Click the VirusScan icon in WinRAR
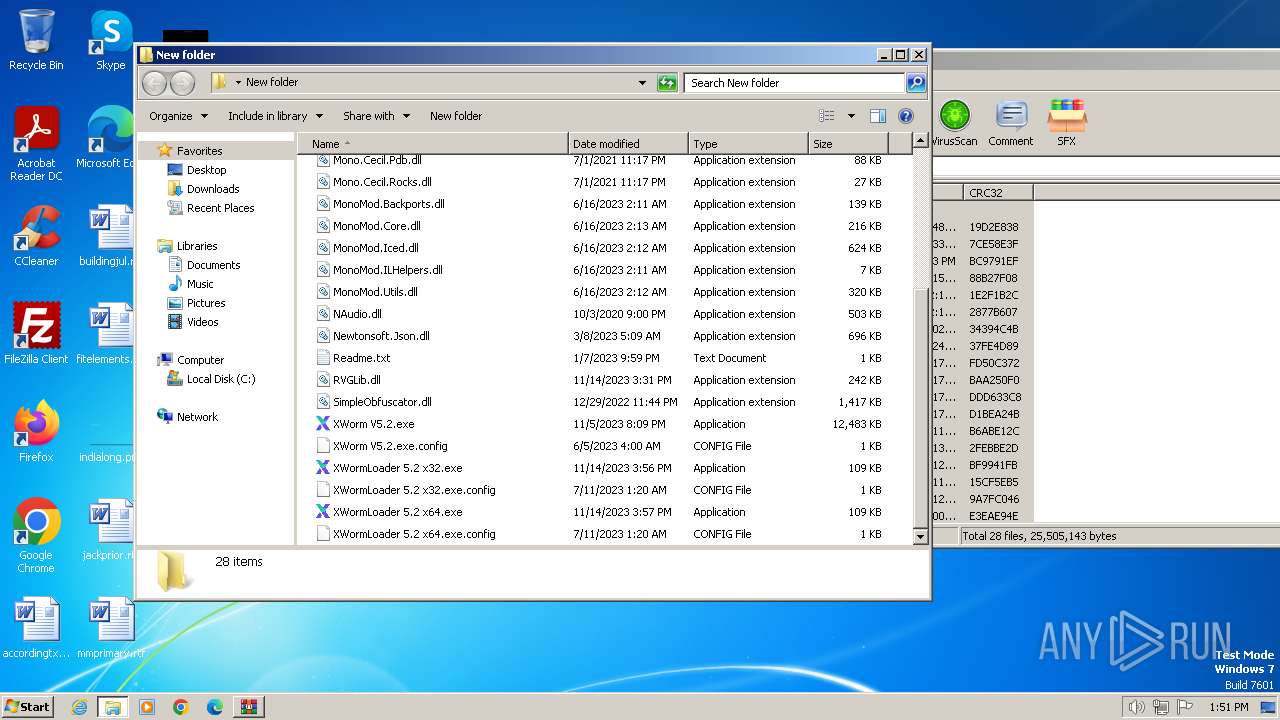This screenshot has height=720, width=1280. (954, 124)
